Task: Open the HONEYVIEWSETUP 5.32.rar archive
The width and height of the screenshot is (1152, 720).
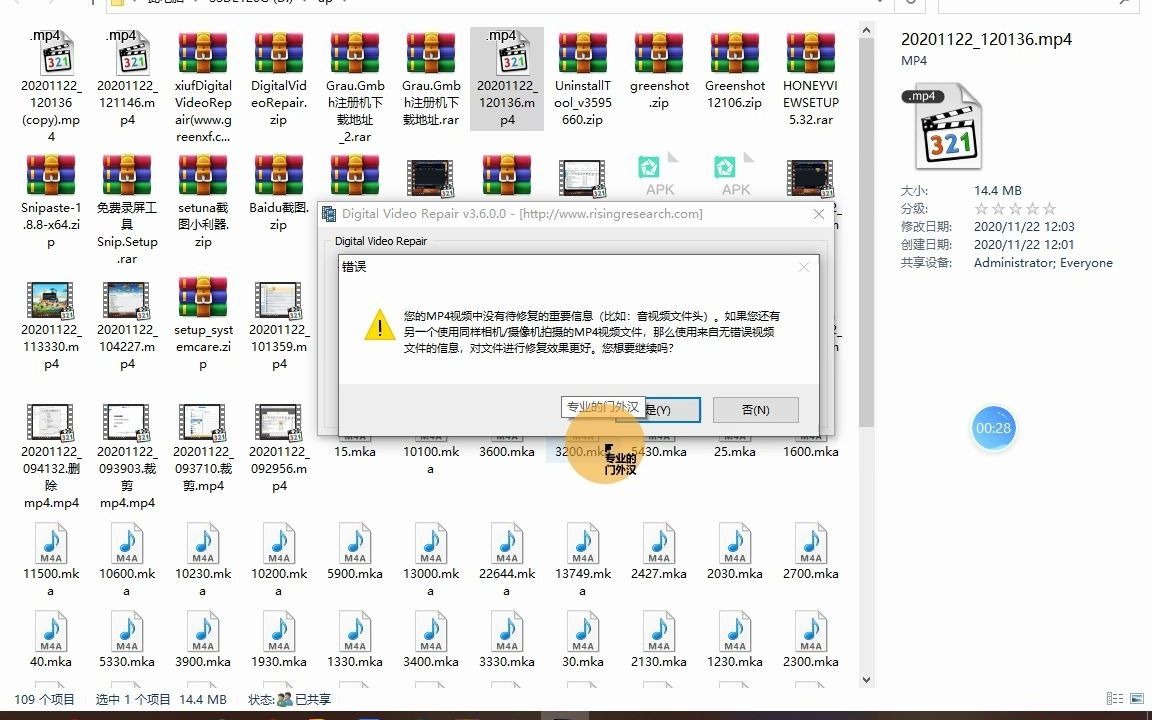Action: 810,55
